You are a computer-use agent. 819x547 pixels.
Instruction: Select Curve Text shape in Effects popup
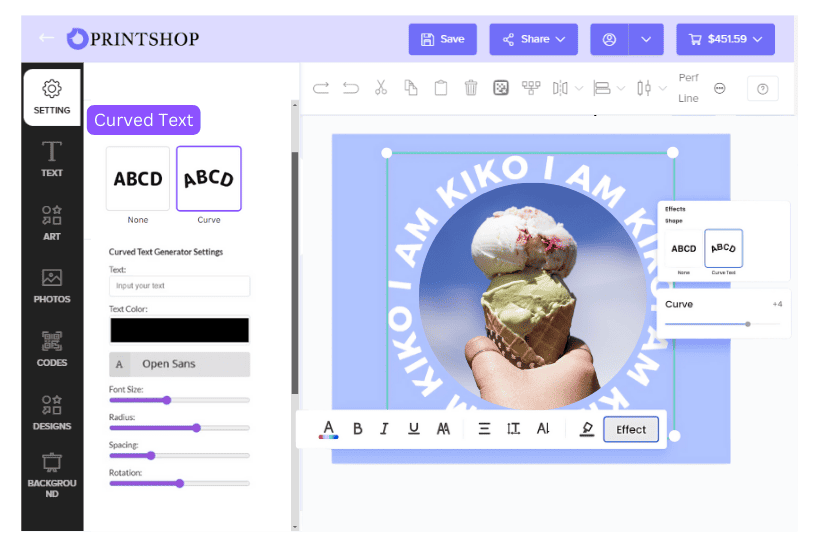click(723, 248)
